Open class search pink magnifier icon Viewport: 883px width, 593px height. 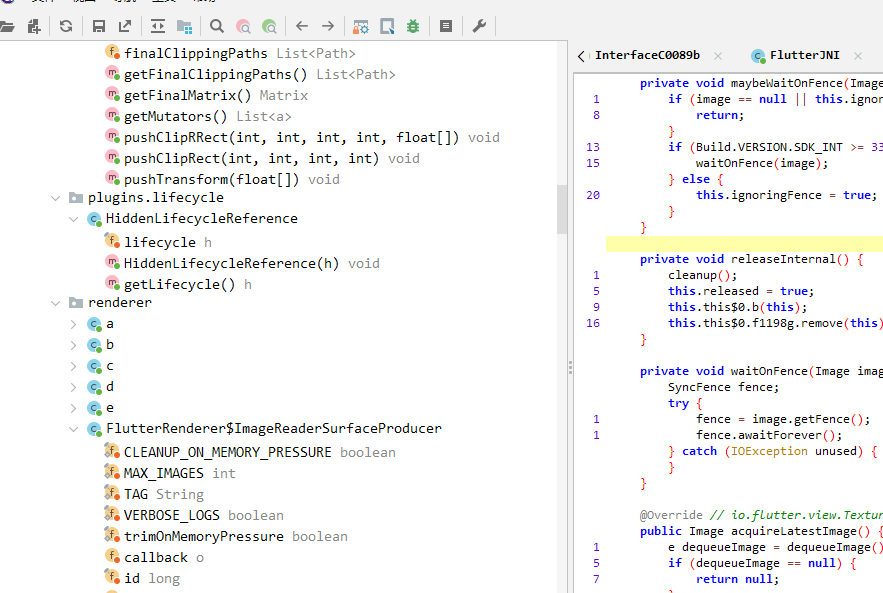coord(243,26)
